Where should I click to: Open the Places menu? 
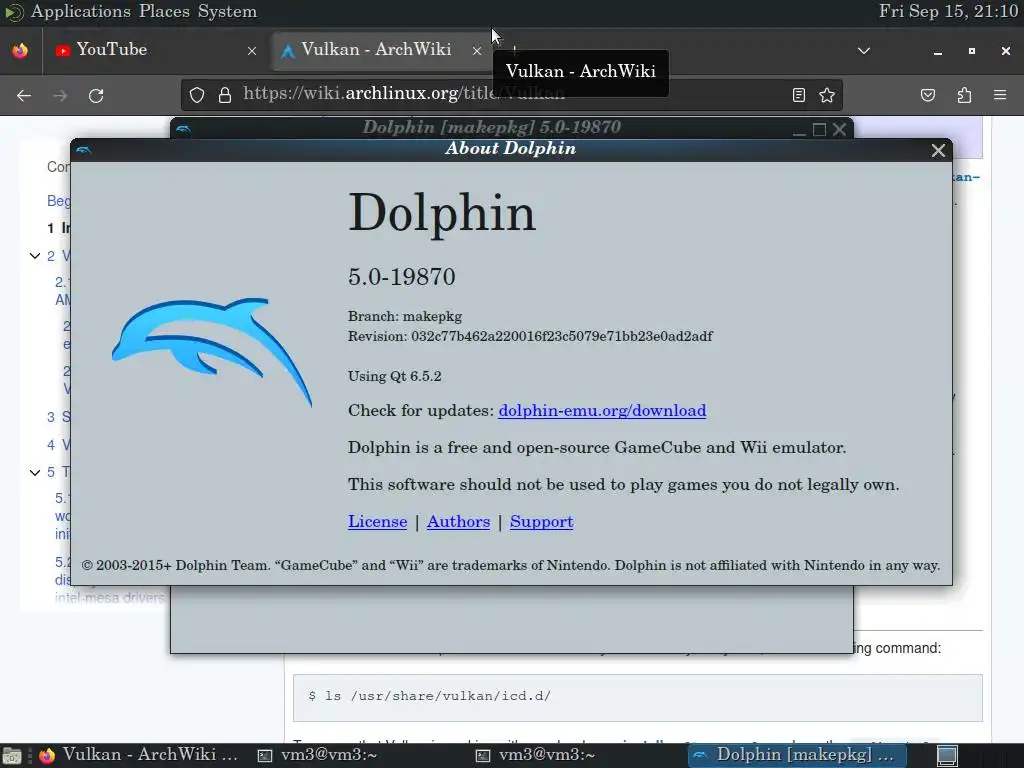[x=164, y=11]
